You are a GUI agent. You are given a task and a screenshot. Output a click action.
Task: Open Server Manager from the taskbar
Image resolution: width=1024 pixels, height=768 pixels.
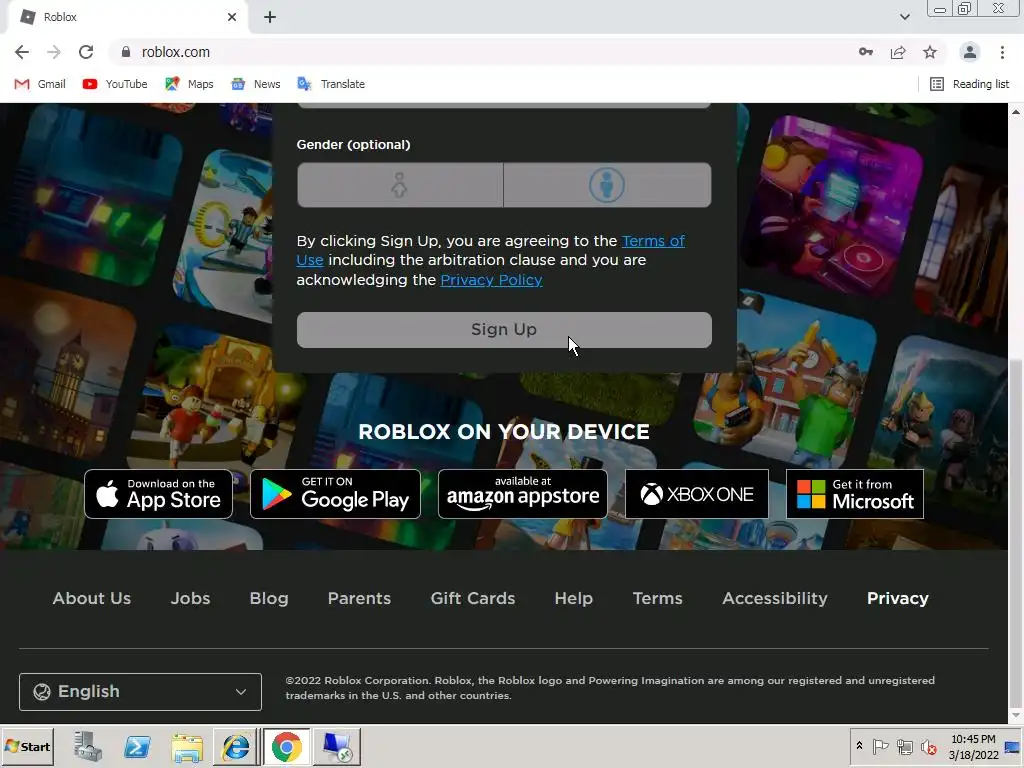(x=87, y=746)
